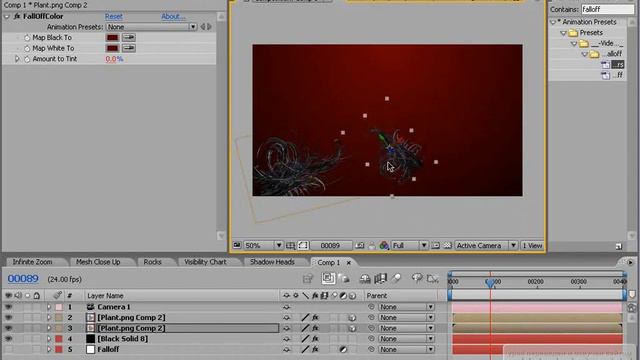The width and height of the screenshot is (640, 360).
Task: Open About for FallOffColor effect
Action: (173, 16)
